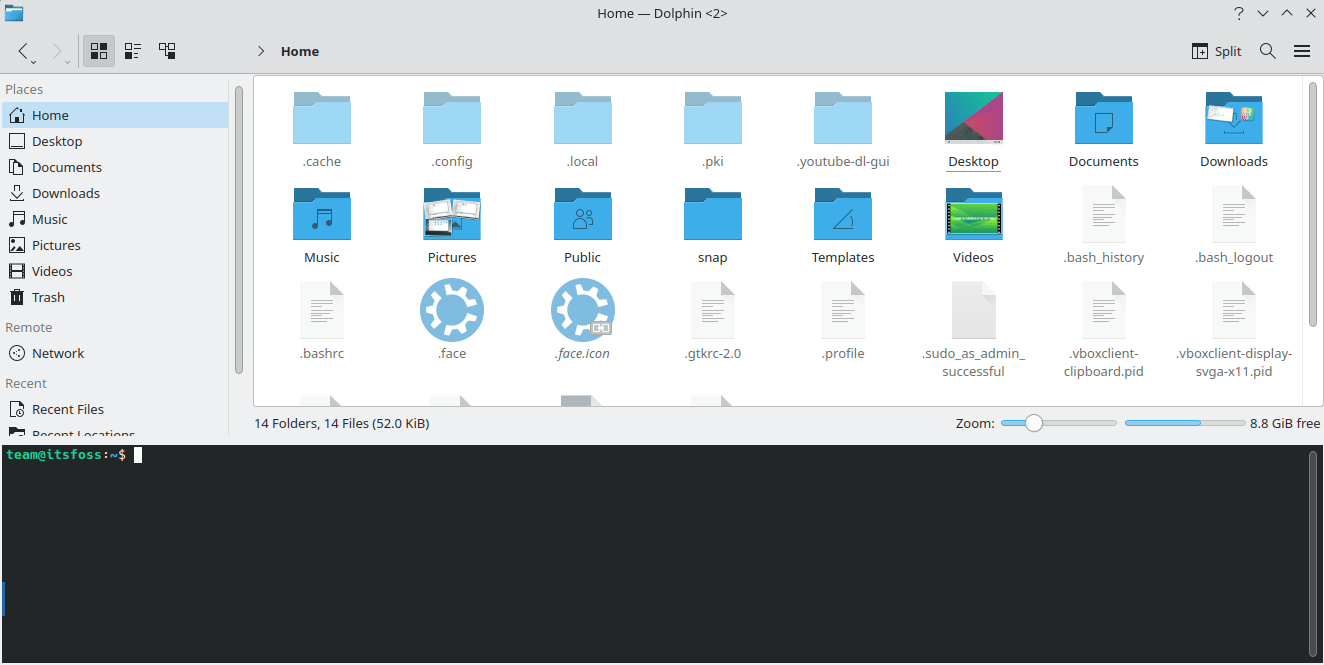Select Recent Files in sidebar
The height and width of the screenshot is (665, 1324).
(x=64, y=409)
